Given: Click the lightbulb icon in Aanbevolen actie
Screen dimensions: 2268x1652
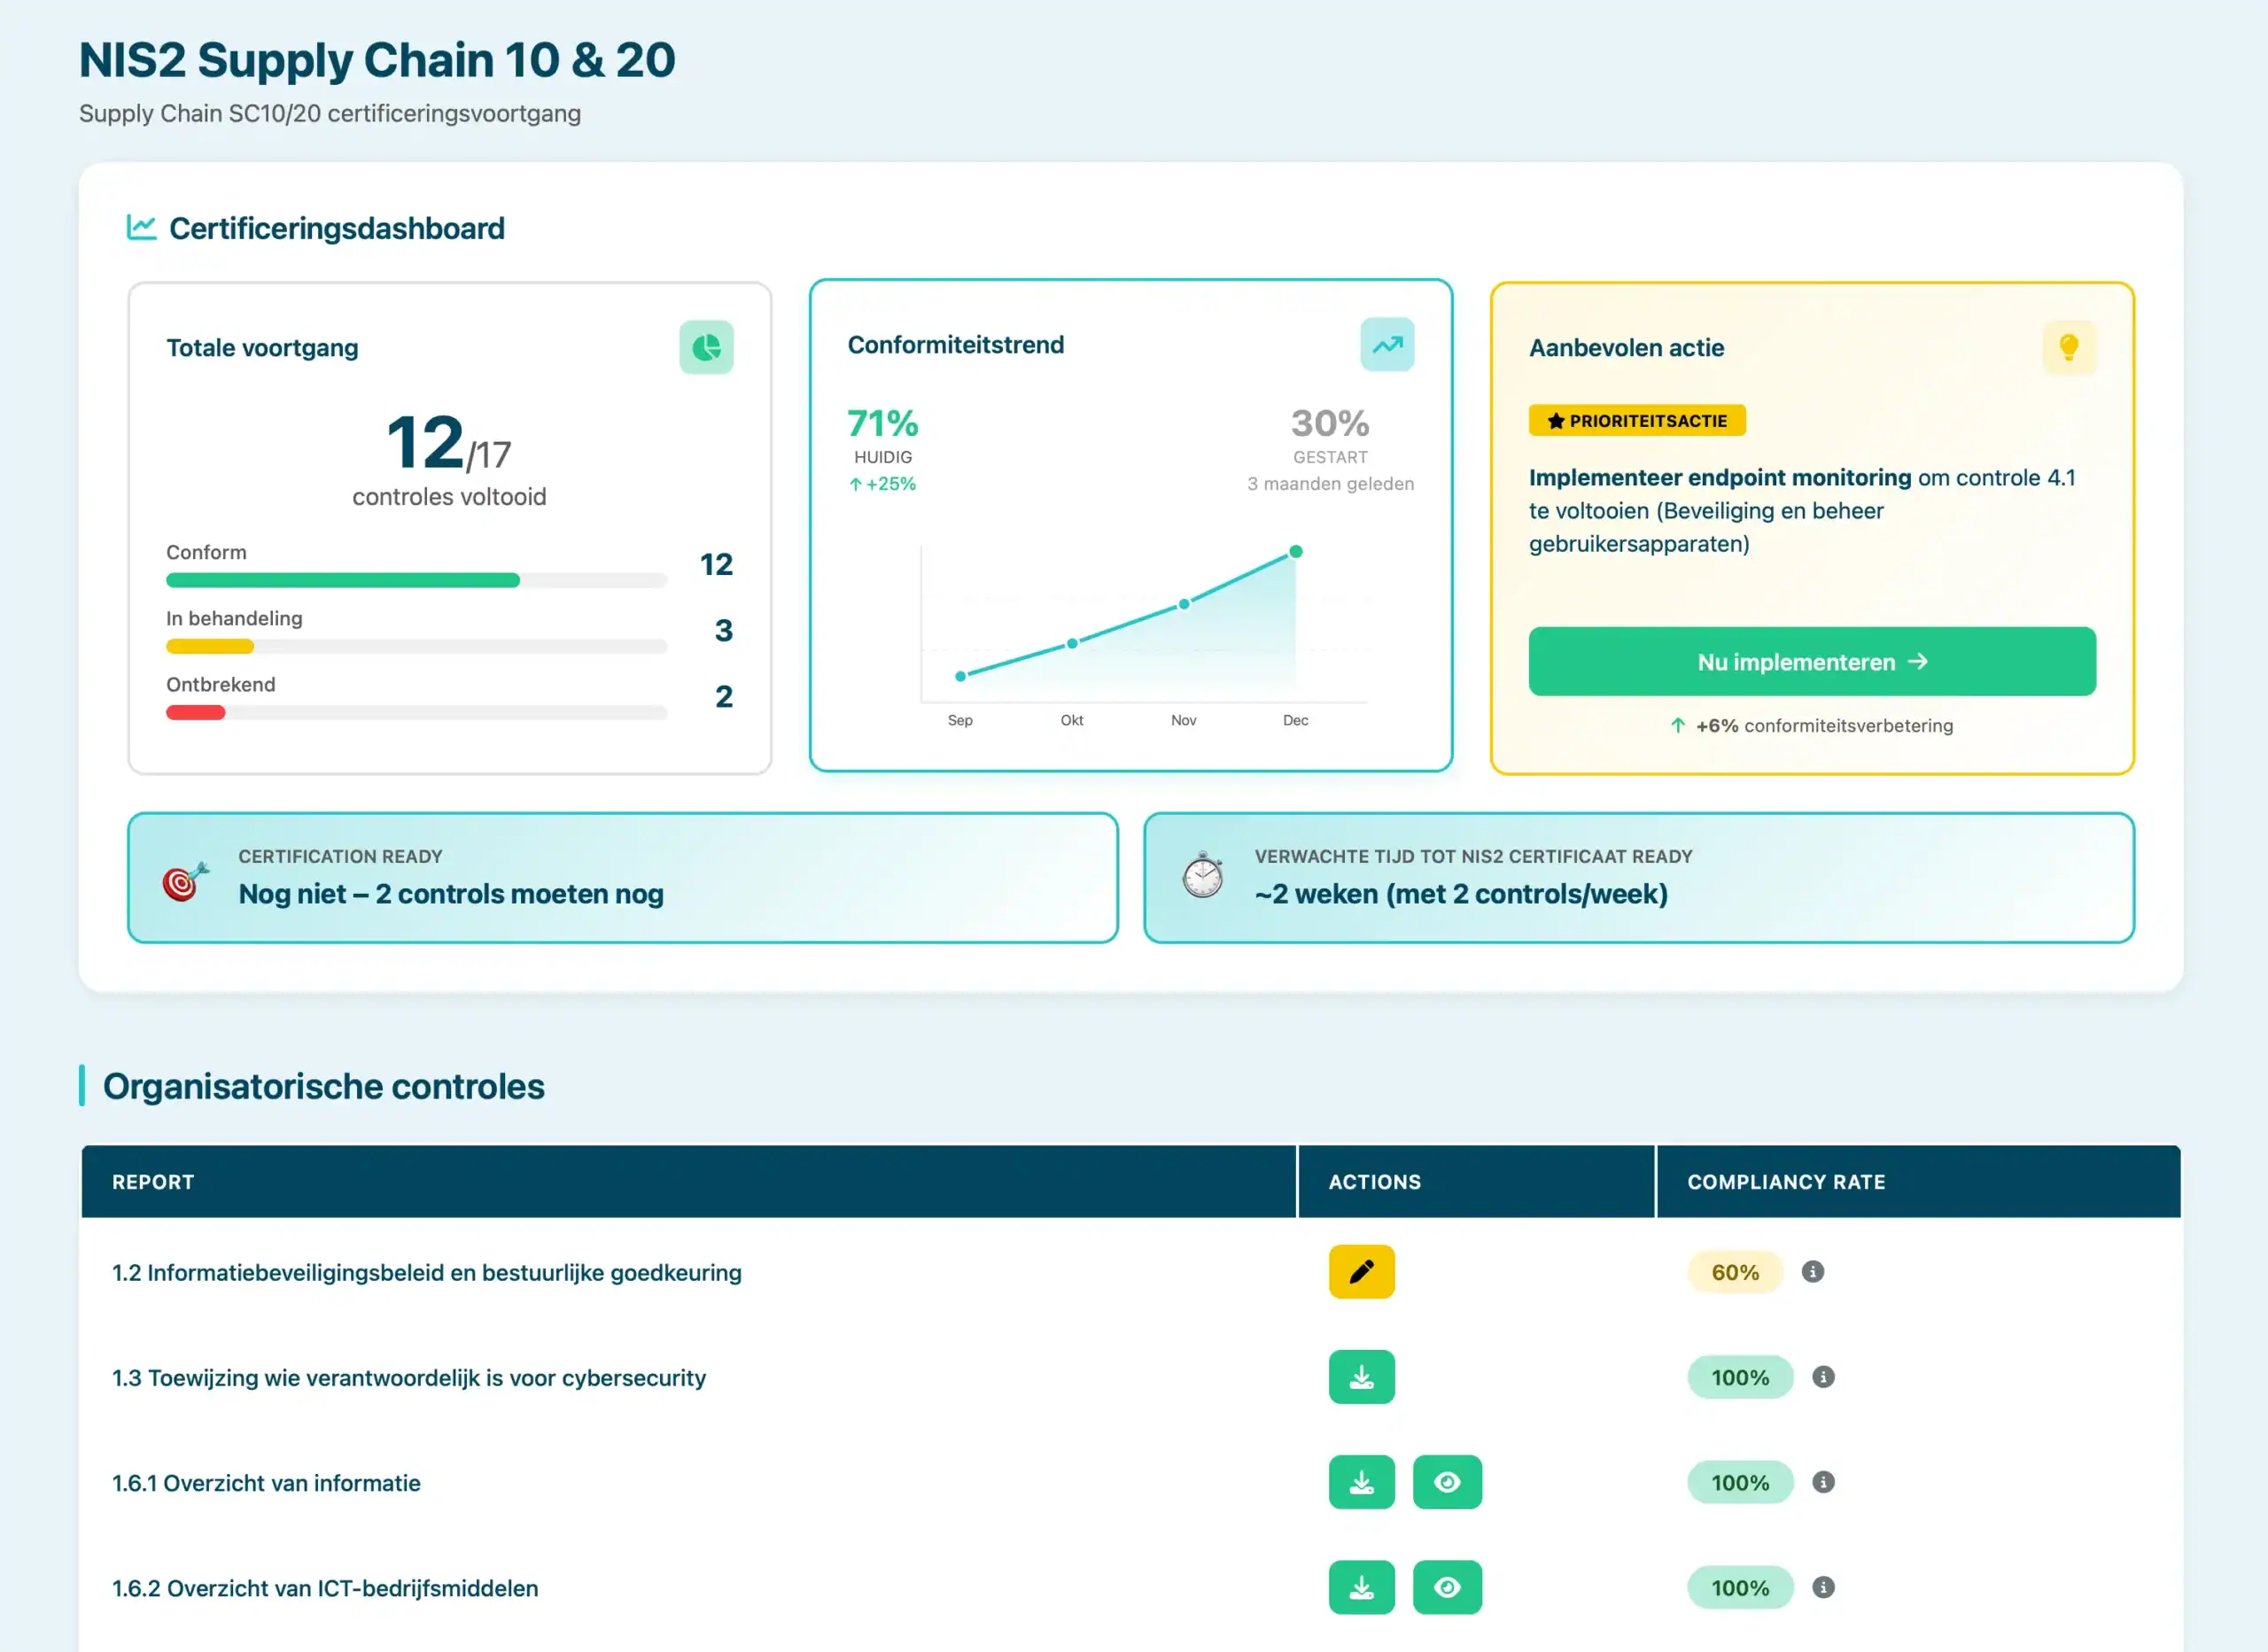Looking at the screenshot, I should point(2068,347).
